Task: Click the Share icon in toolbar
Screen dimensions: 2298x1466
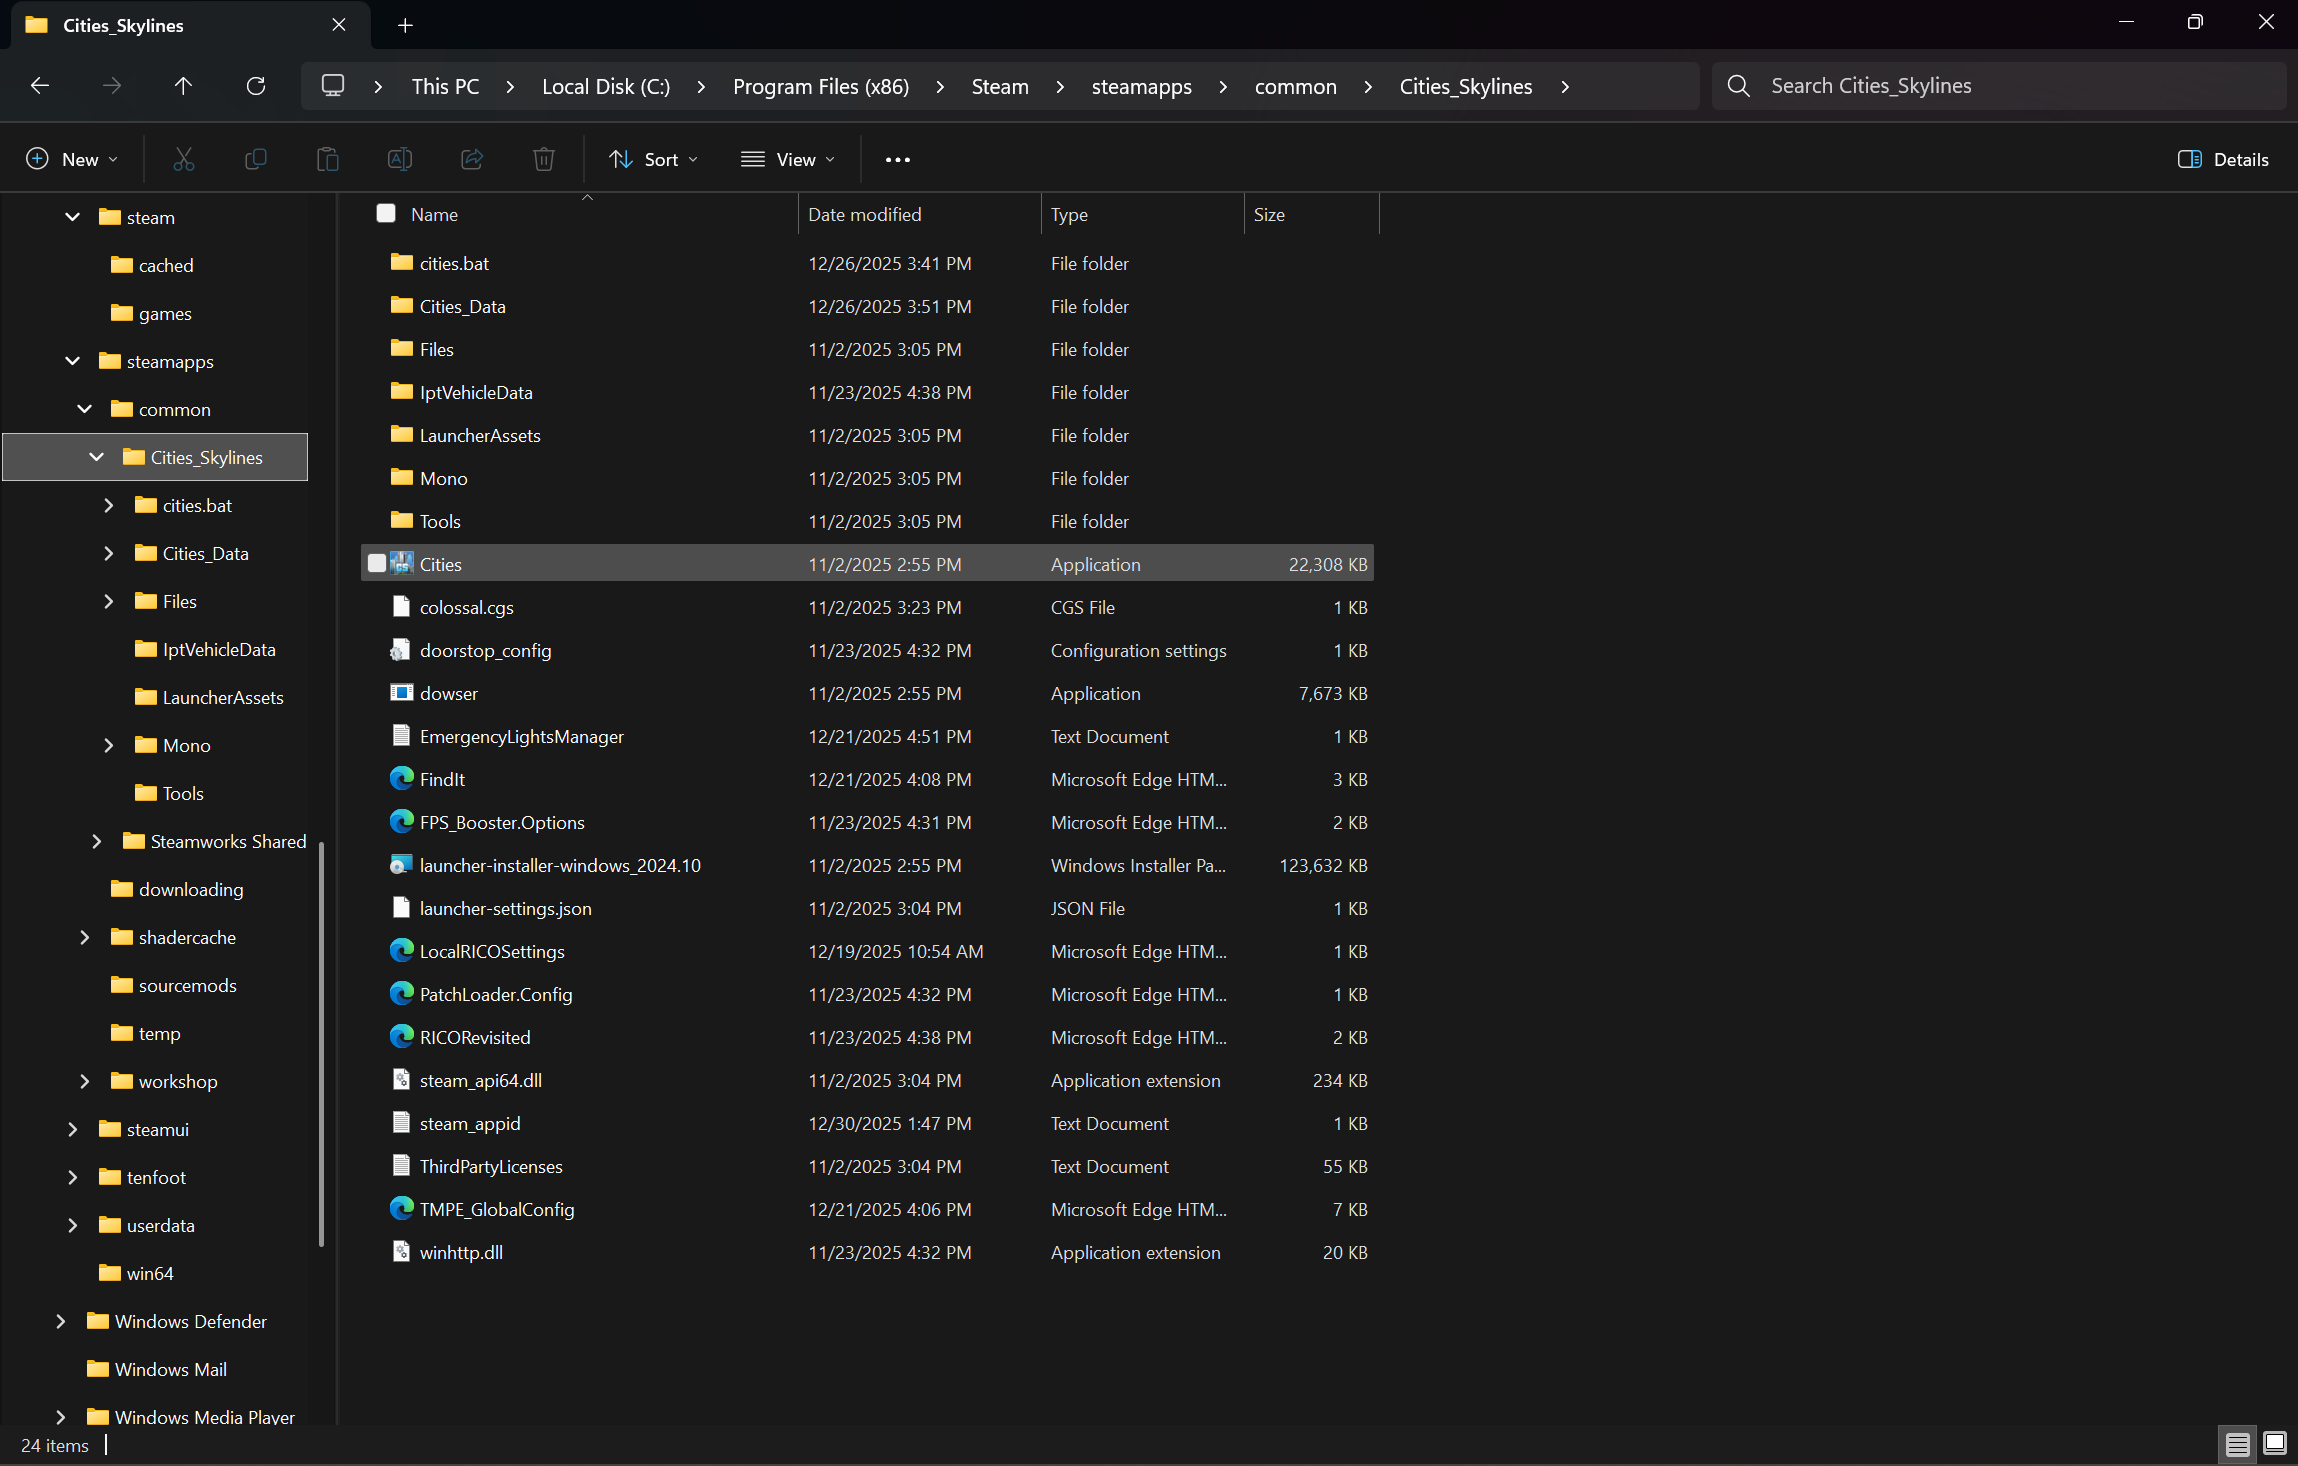Action: coord(472,159)
